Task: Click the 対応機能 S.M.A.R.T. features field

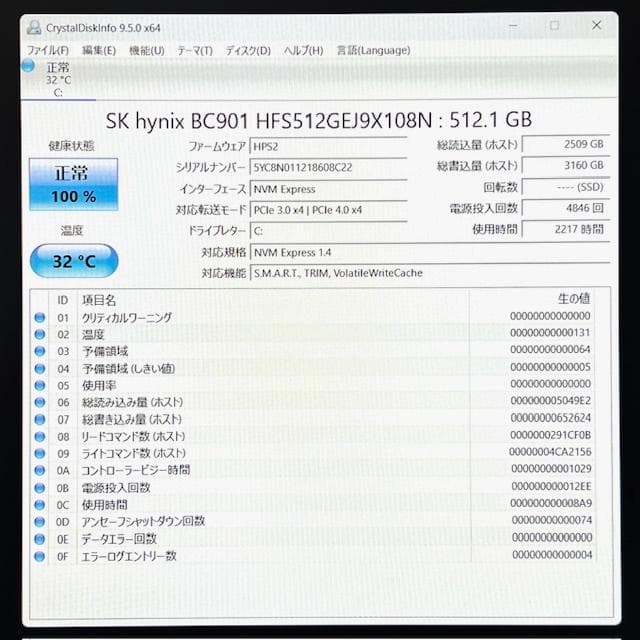Action: 430,273
